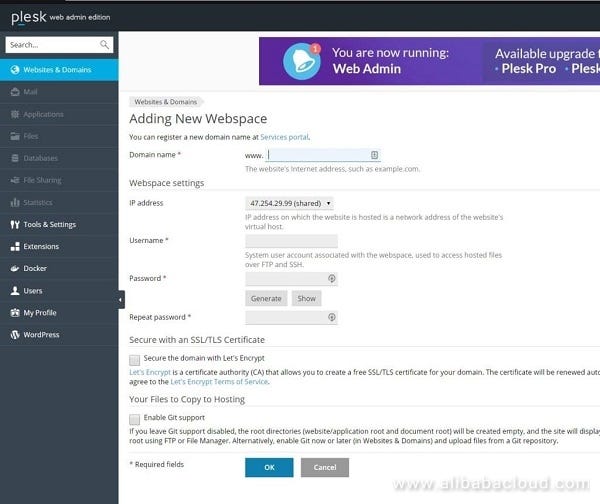The height and width of the screenshot is (504, 600).
Task: Open Websites & Domains menu item
Action: 59,70
